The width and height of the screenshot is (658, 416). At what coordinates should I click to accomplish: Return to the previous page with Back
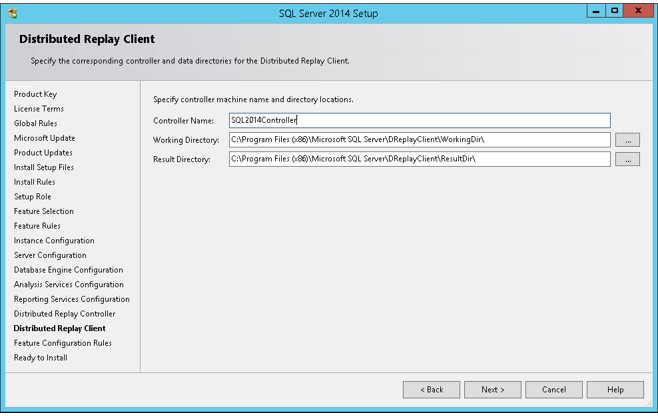(431, 390)
